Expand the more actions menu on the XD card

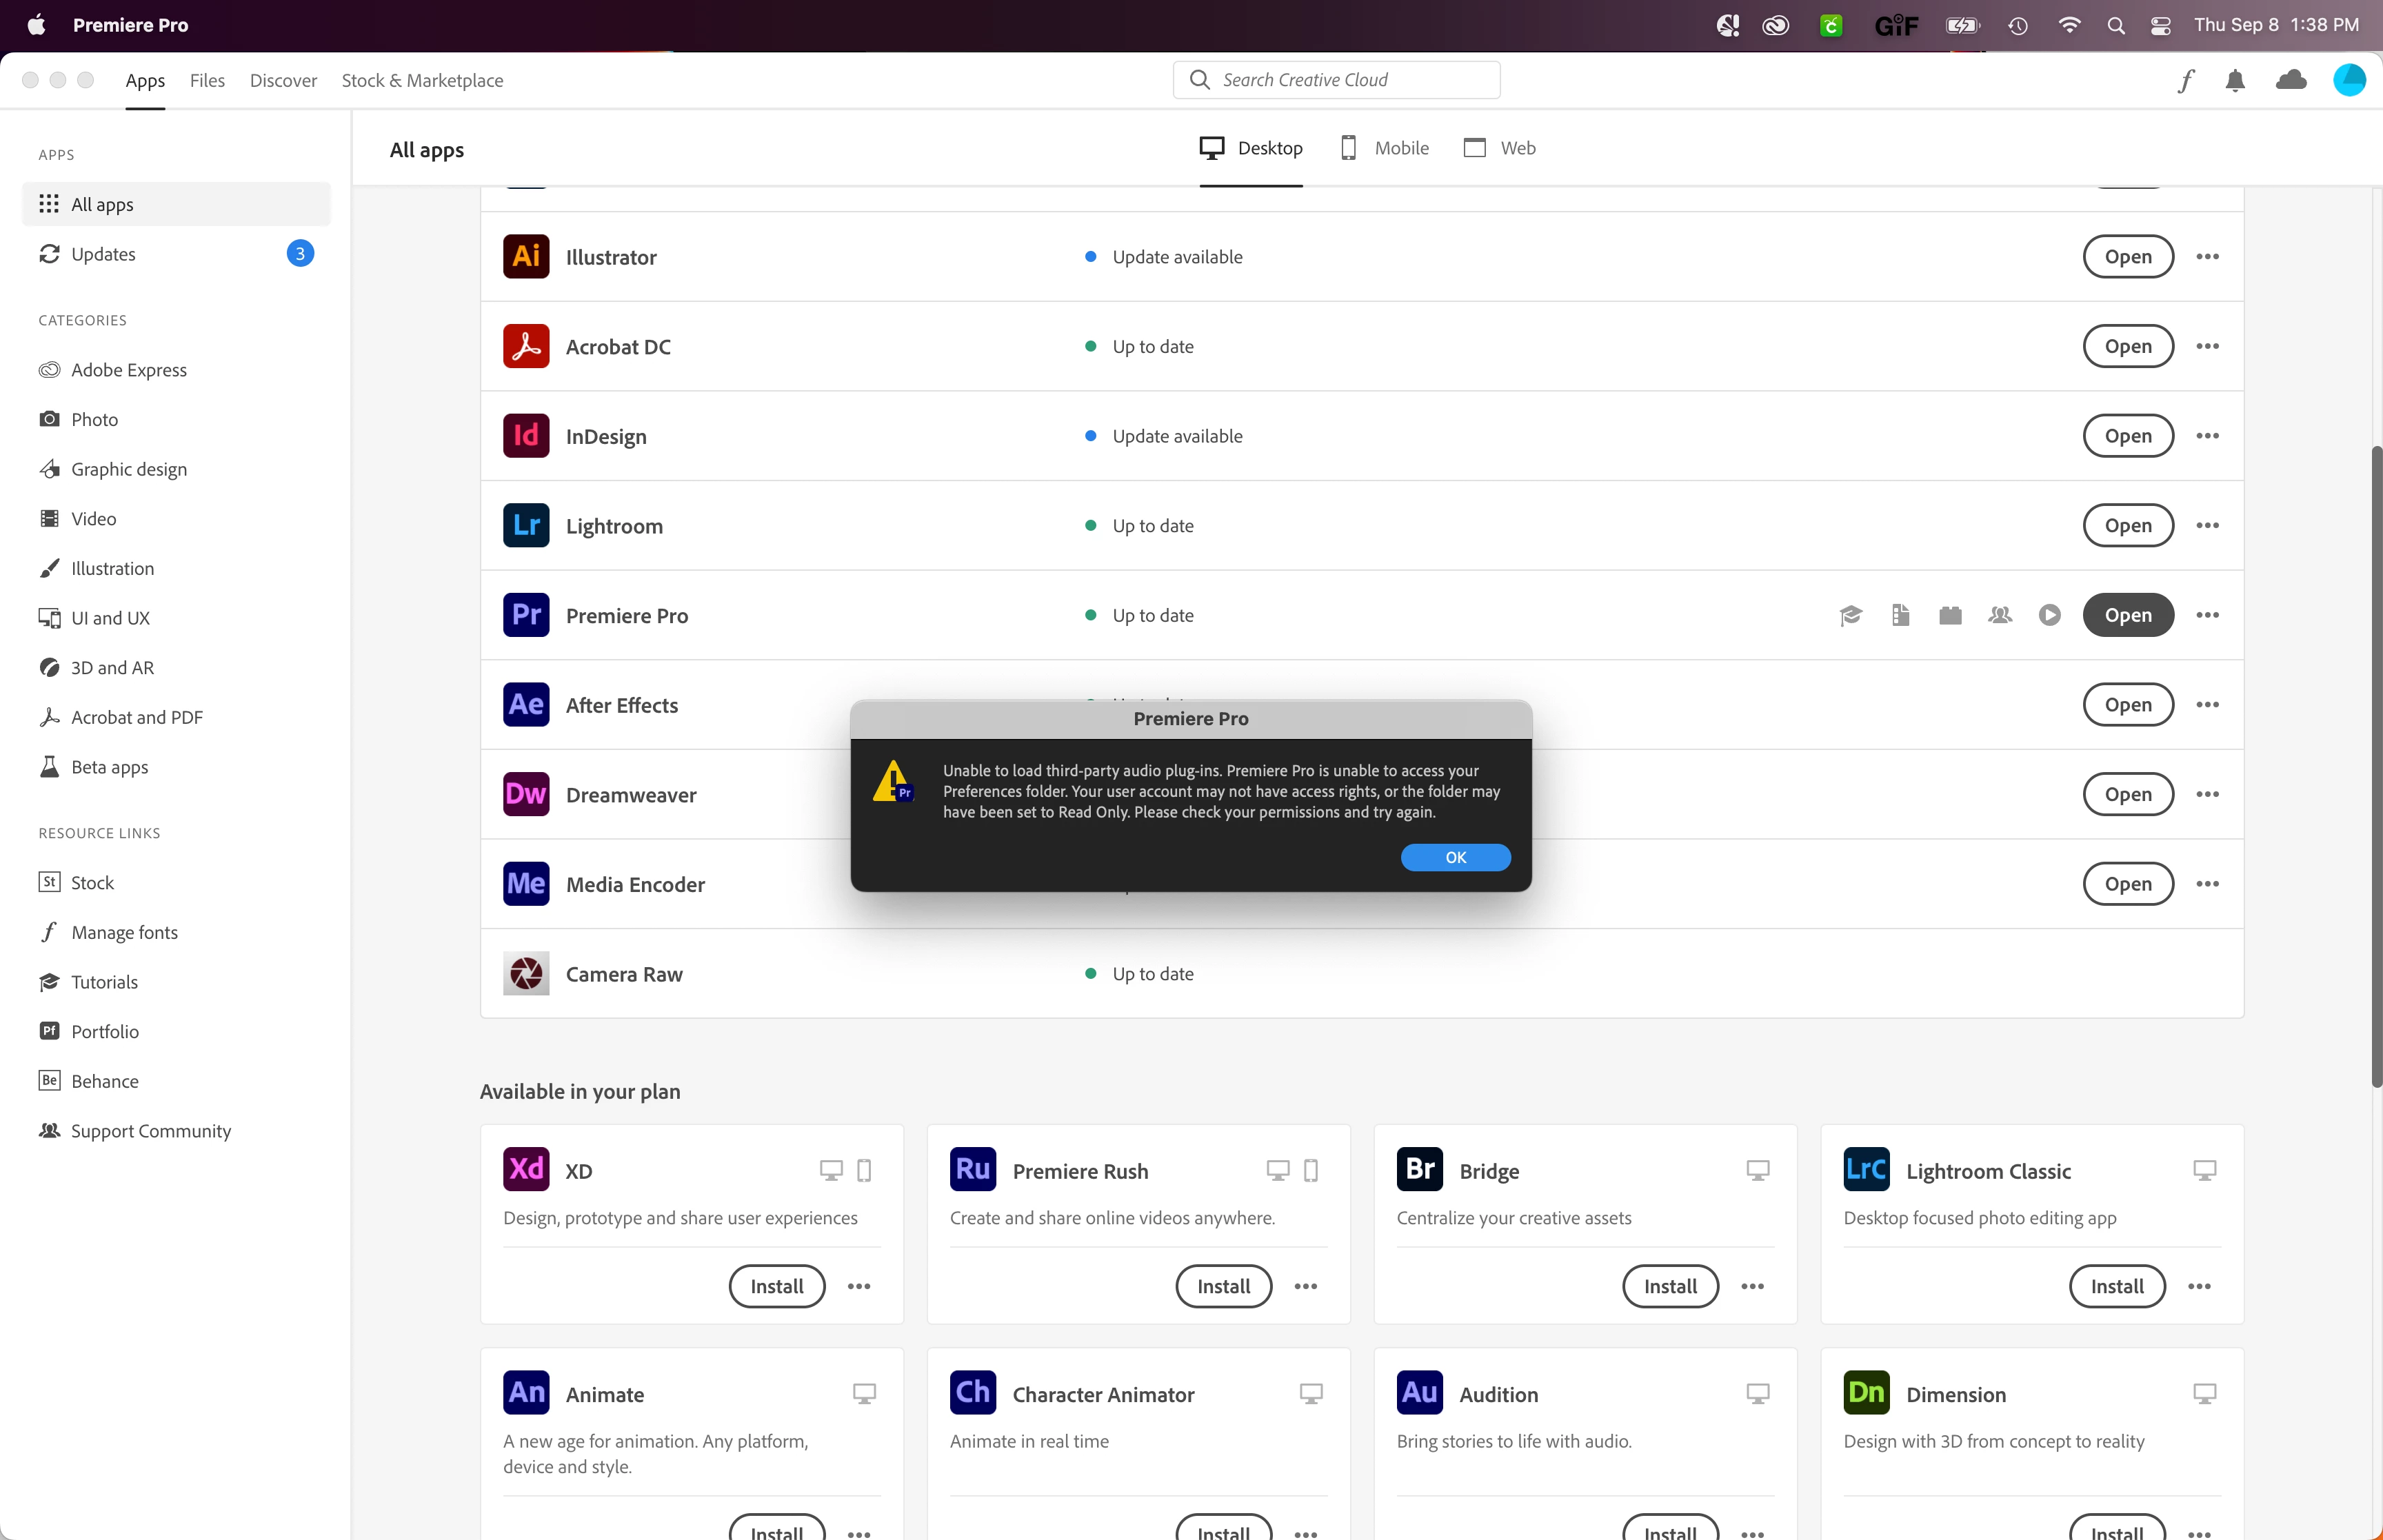(x=859, y=1287)
